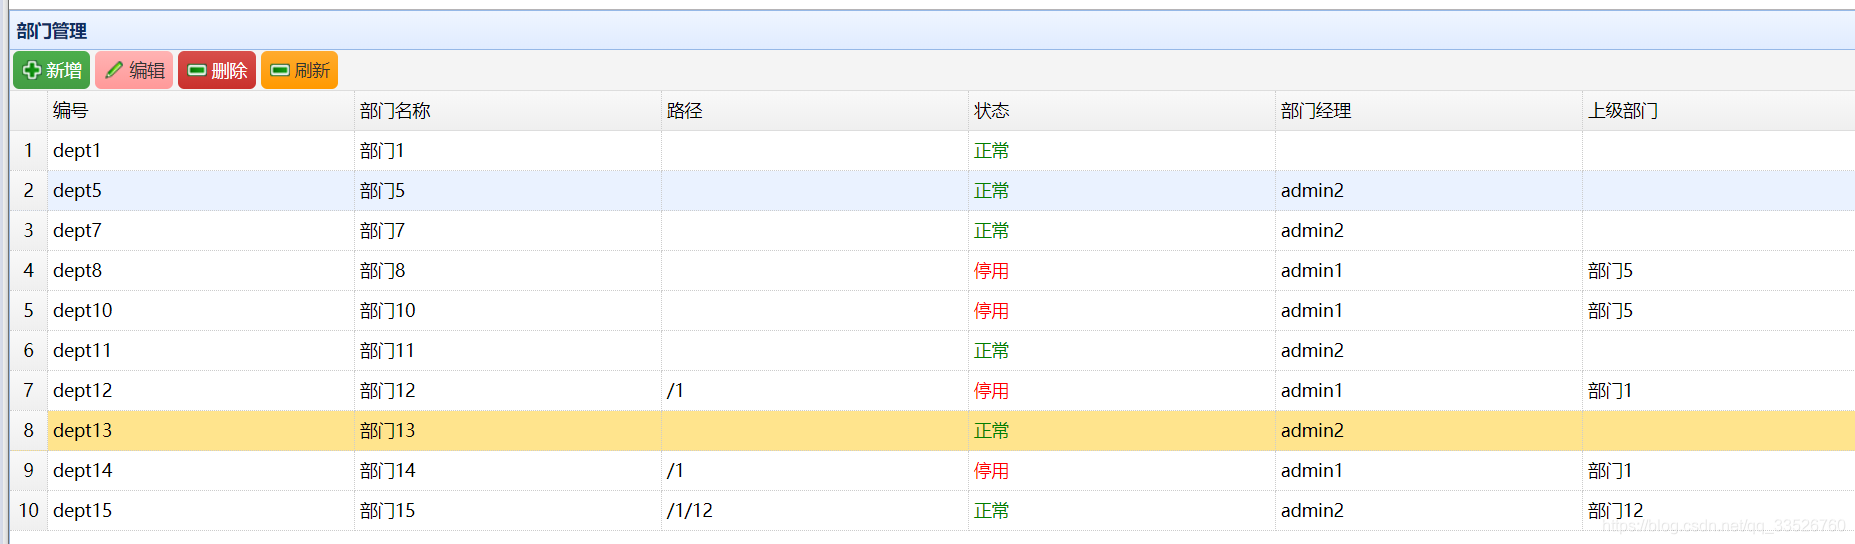Click the 部门10 name cell

point(508,310)
